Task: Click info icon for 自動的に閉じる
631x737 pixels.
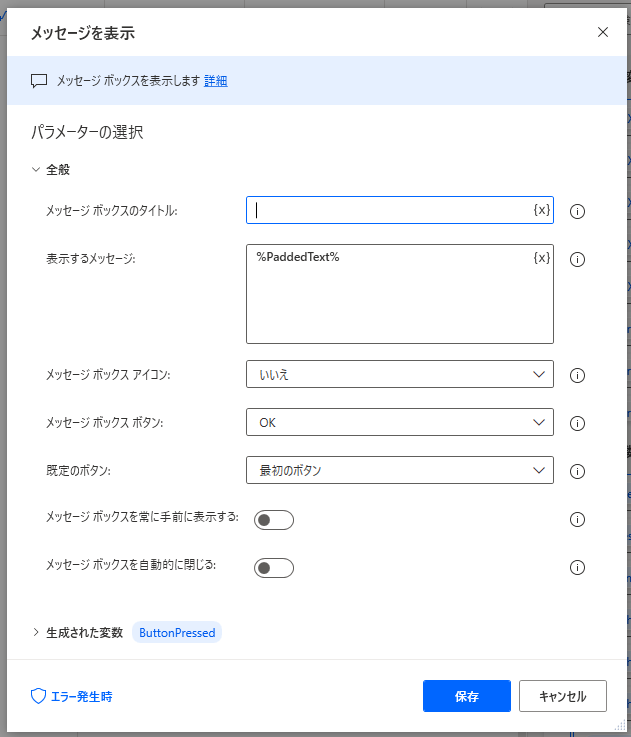Action: point(577,567)
